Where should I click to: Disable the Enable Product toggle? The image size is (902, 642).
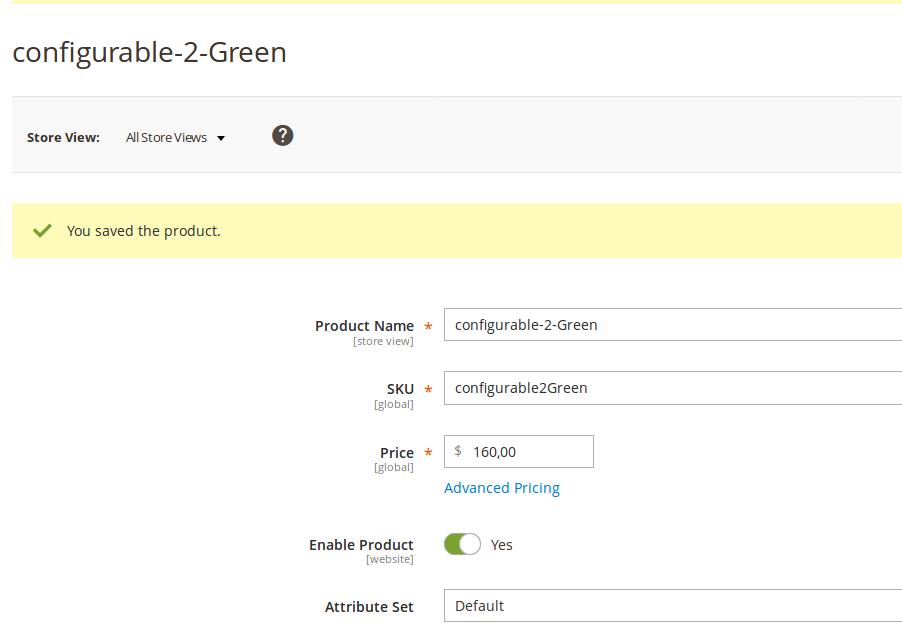[462, 544]
